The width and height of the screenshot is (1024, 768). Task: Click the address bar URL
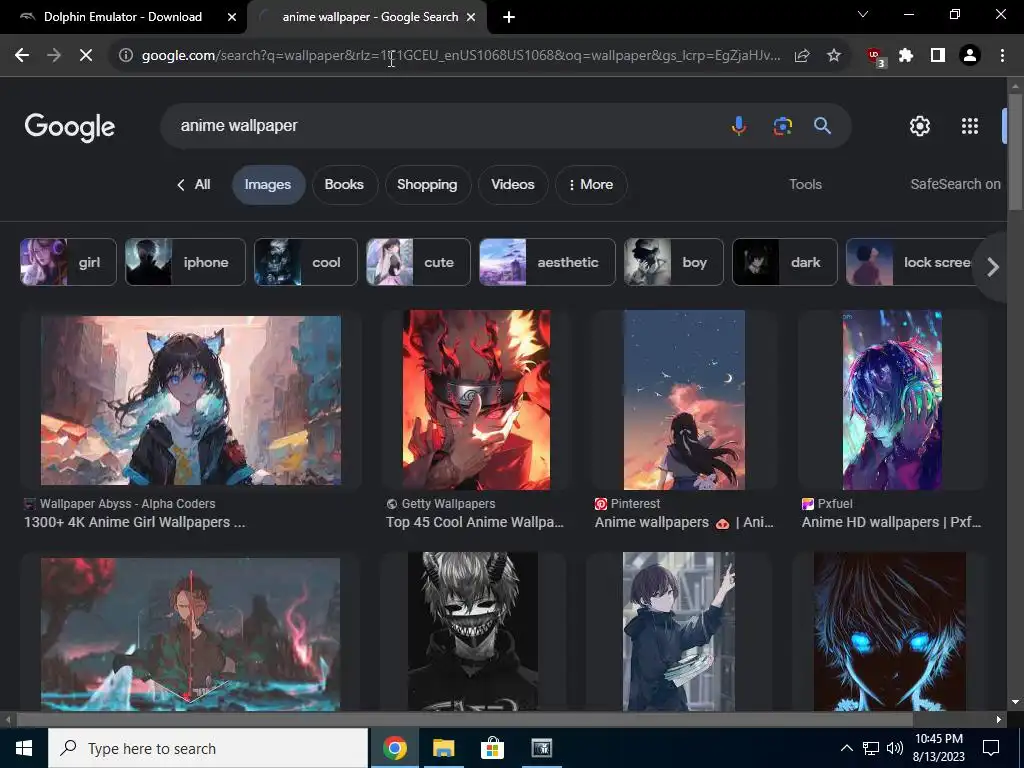pos(461,56)
